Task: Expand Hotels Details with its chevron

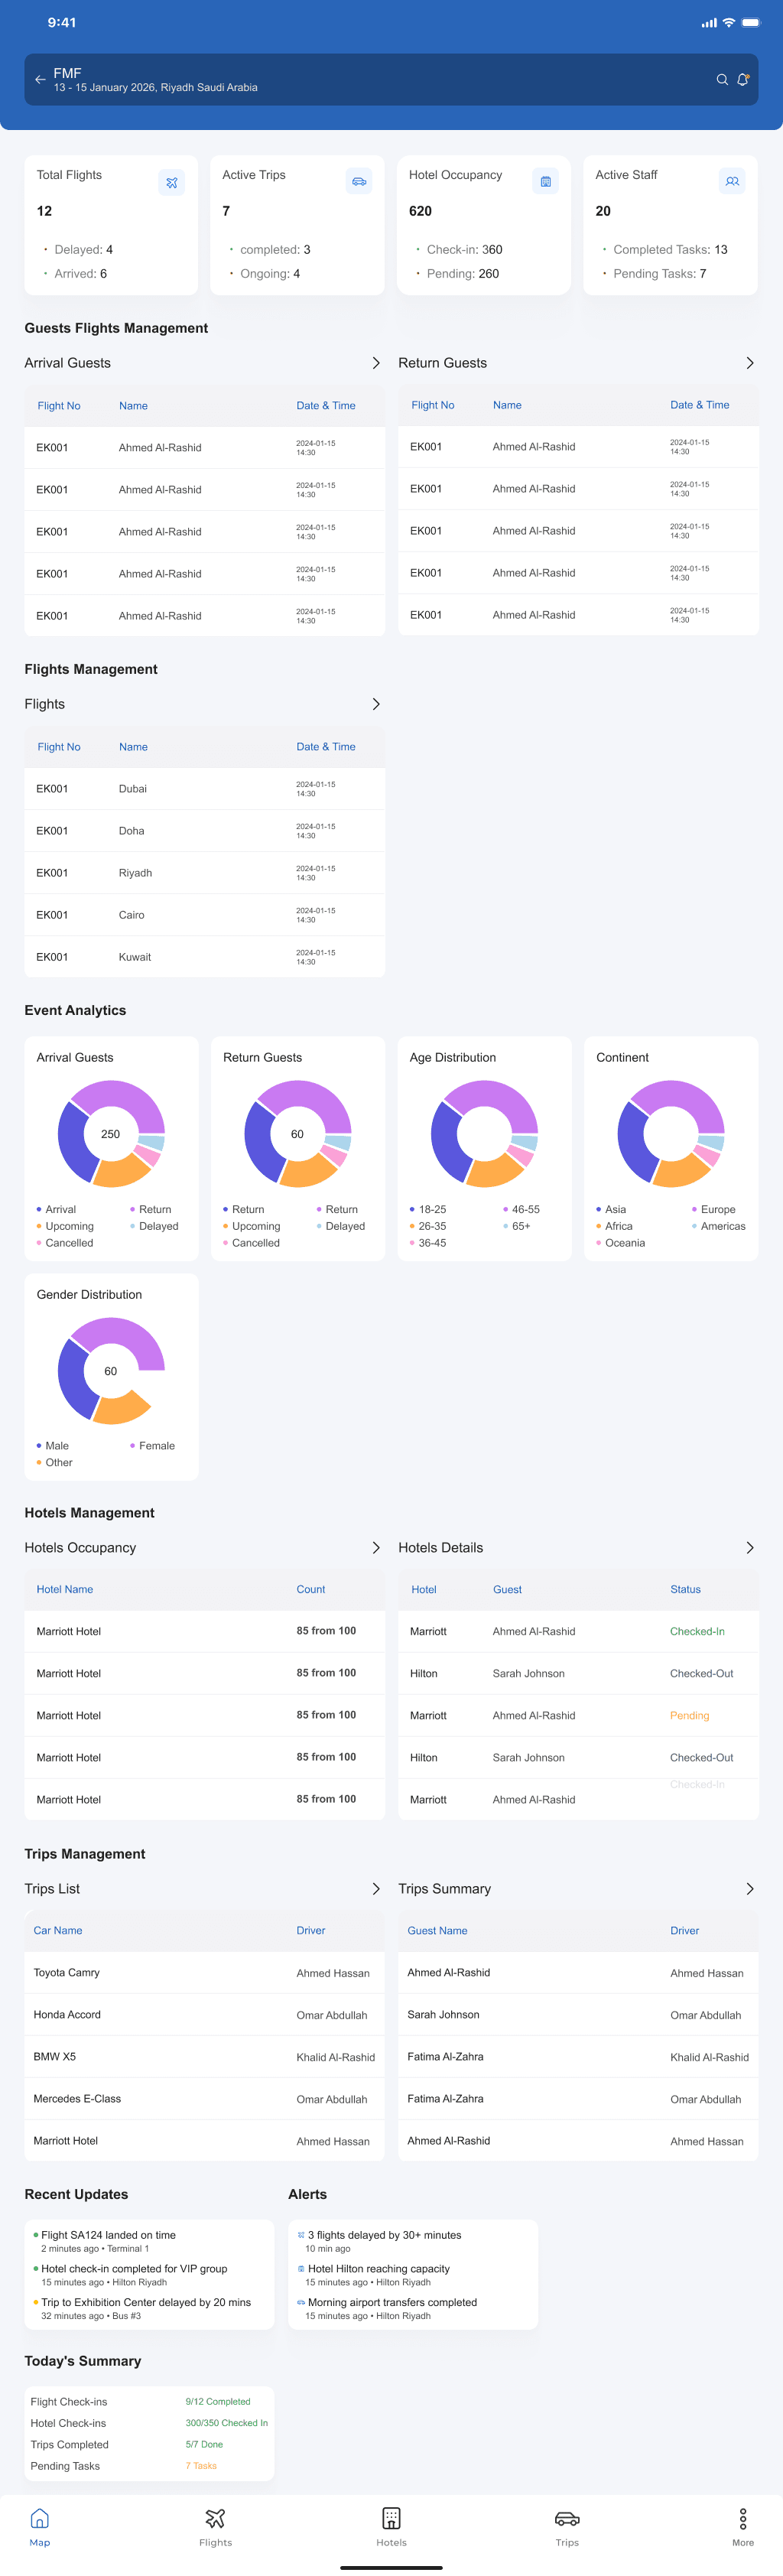Action: pos(750,1547)
